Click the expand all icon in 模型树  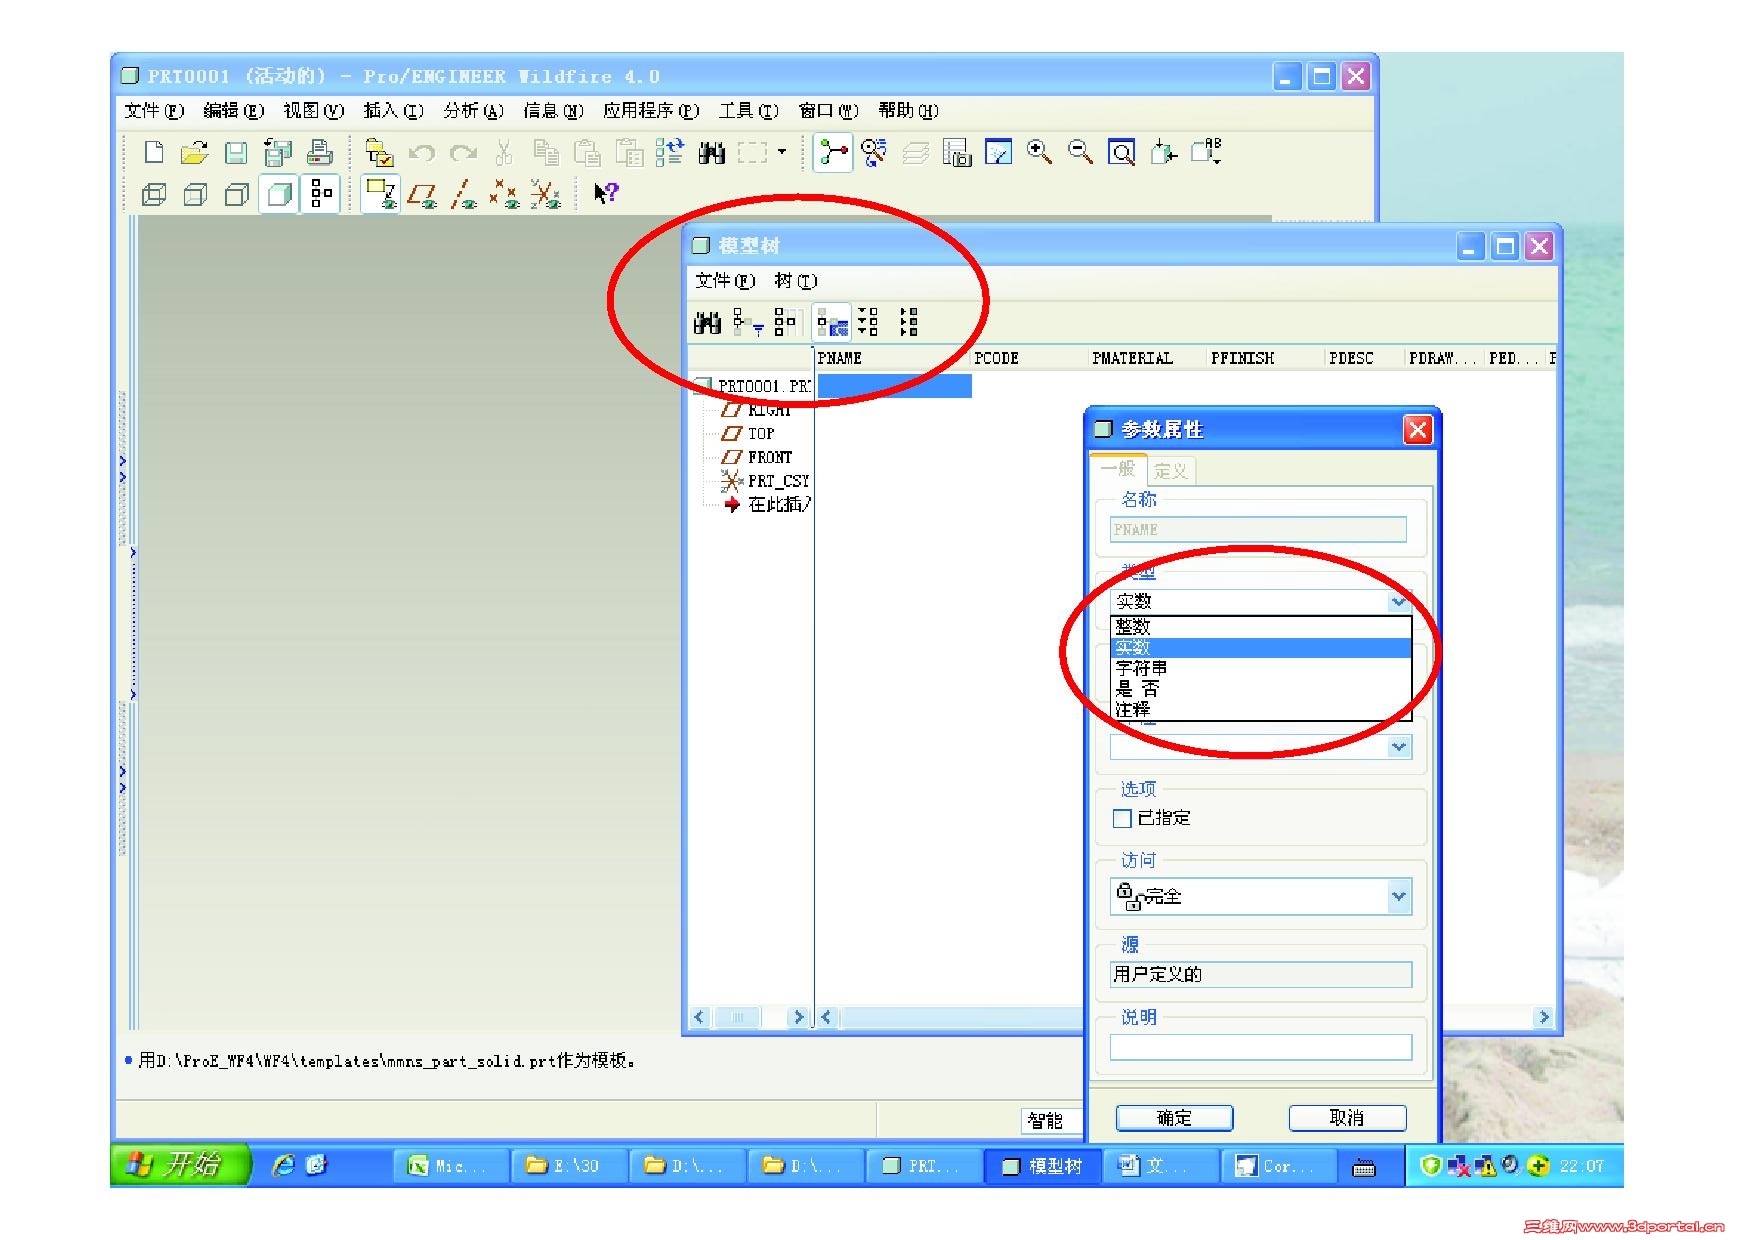pos(868,322)
